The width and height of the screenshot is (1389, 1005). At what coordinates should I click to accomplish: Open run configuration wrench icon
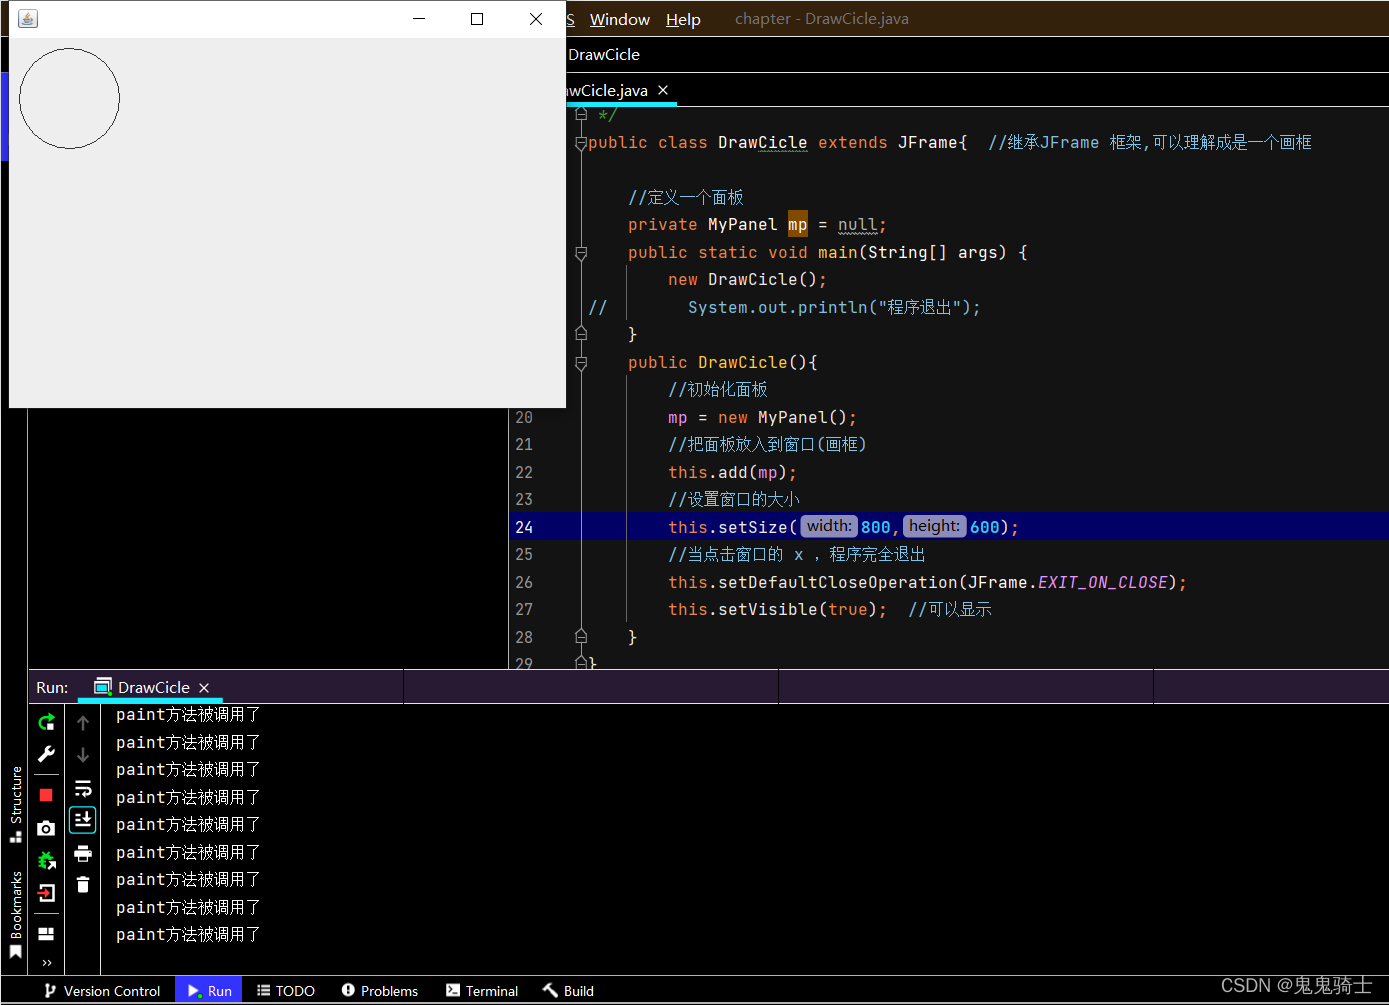[x=46, y=754]
